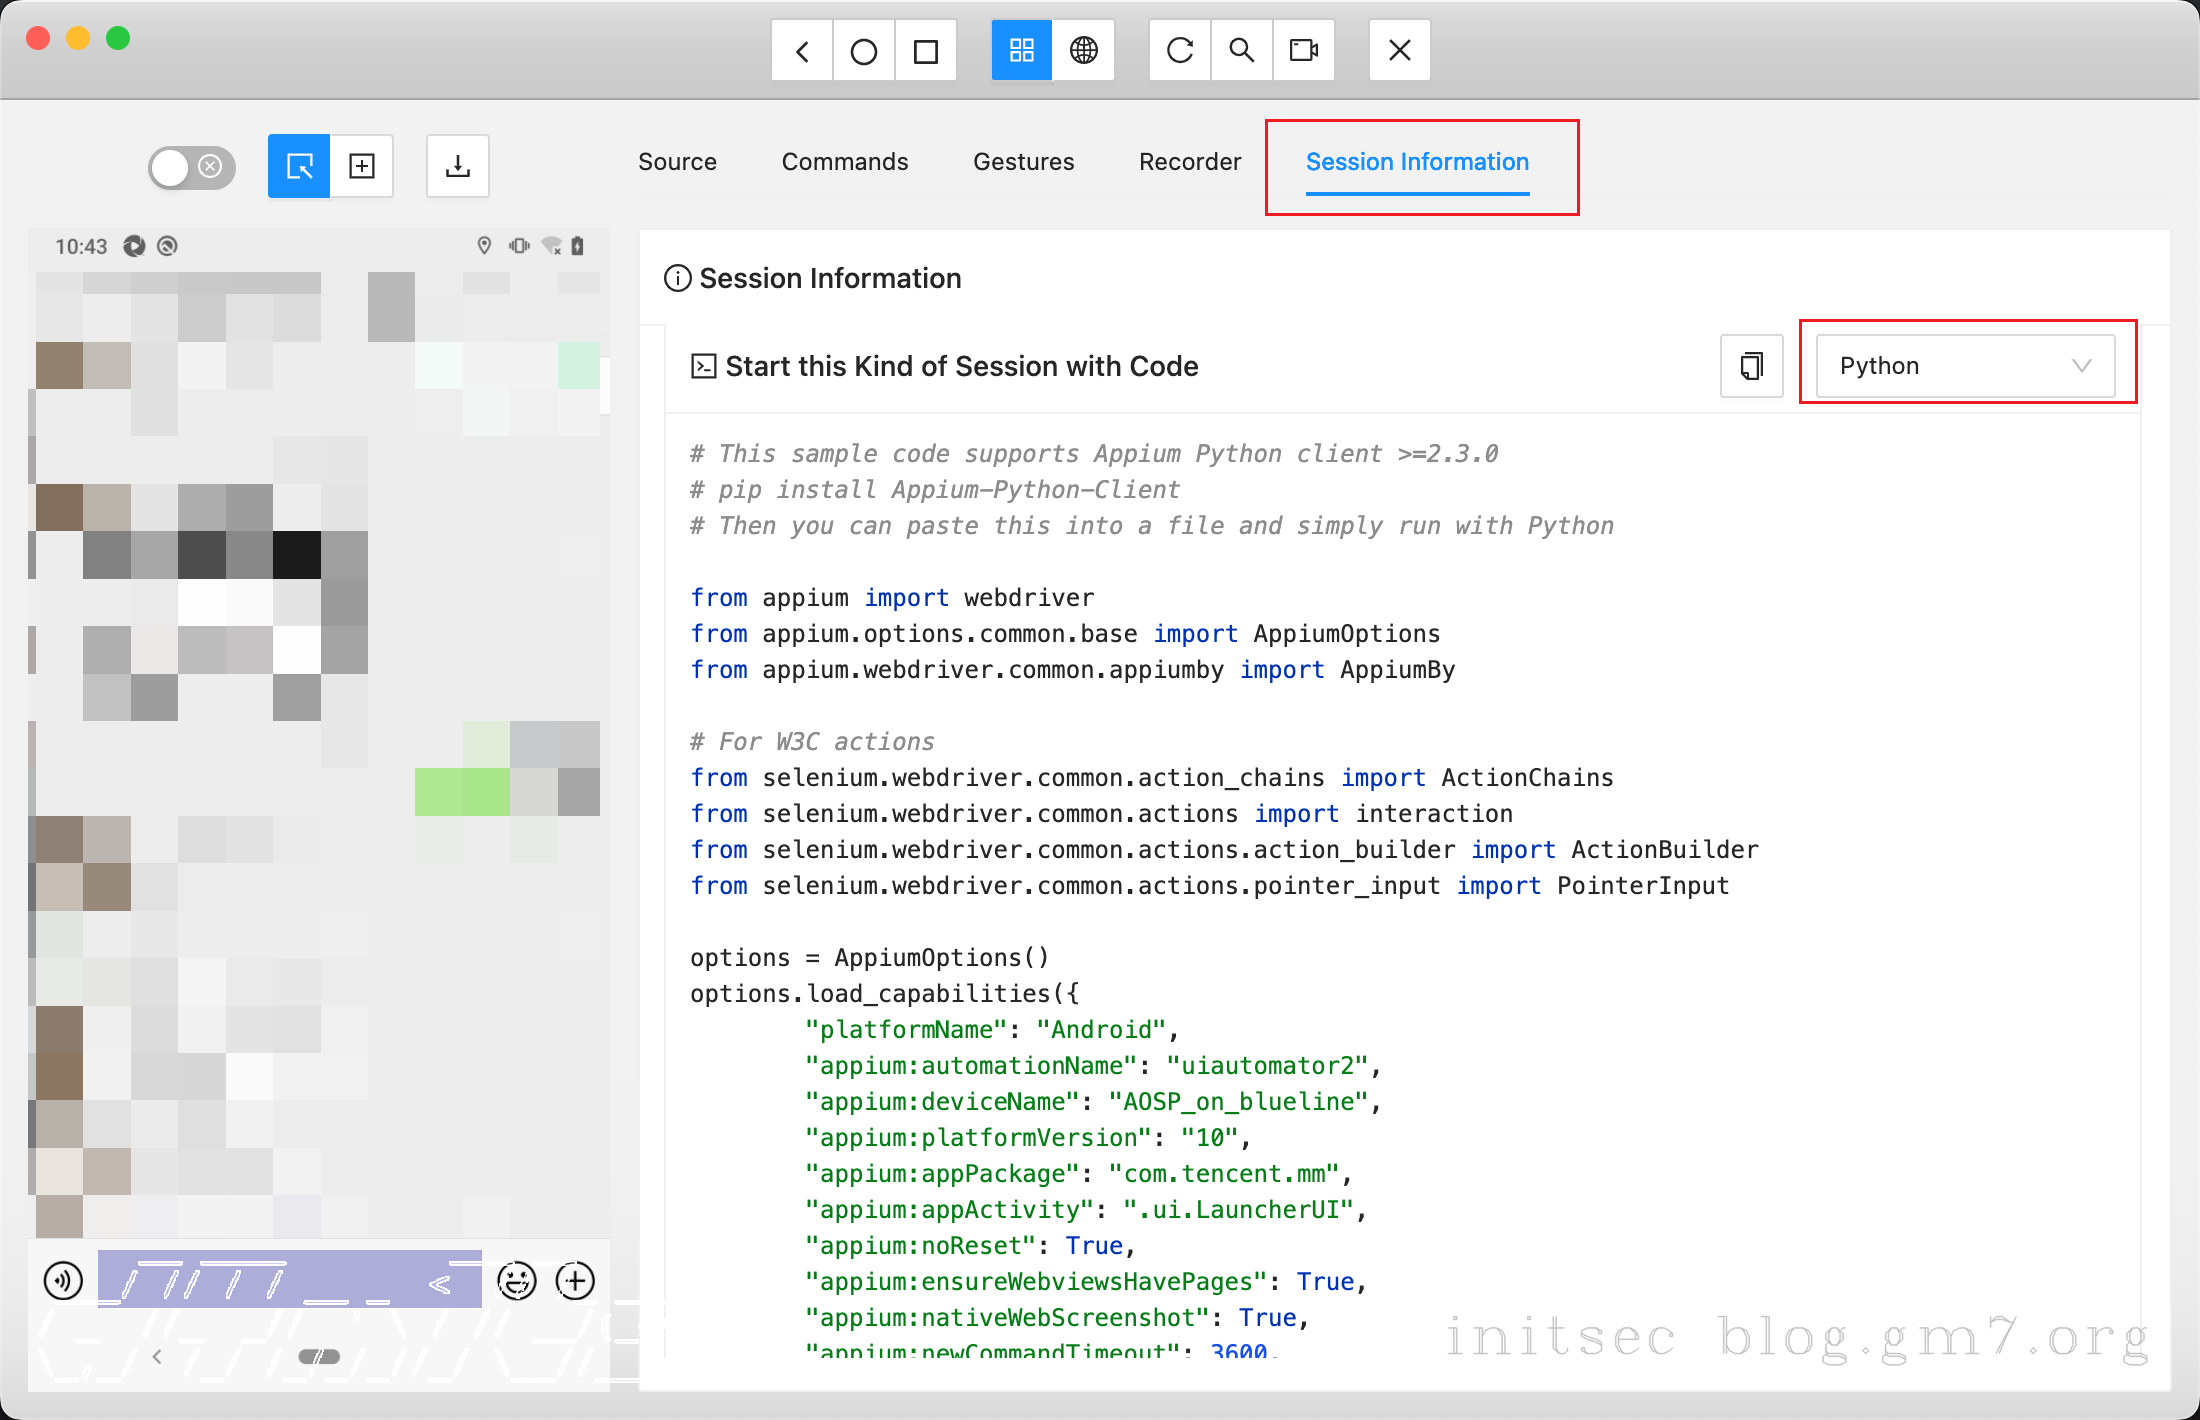Download the screenshot
The height and width of the screenshot is (1420, 2200).
(x=458, y=166)
